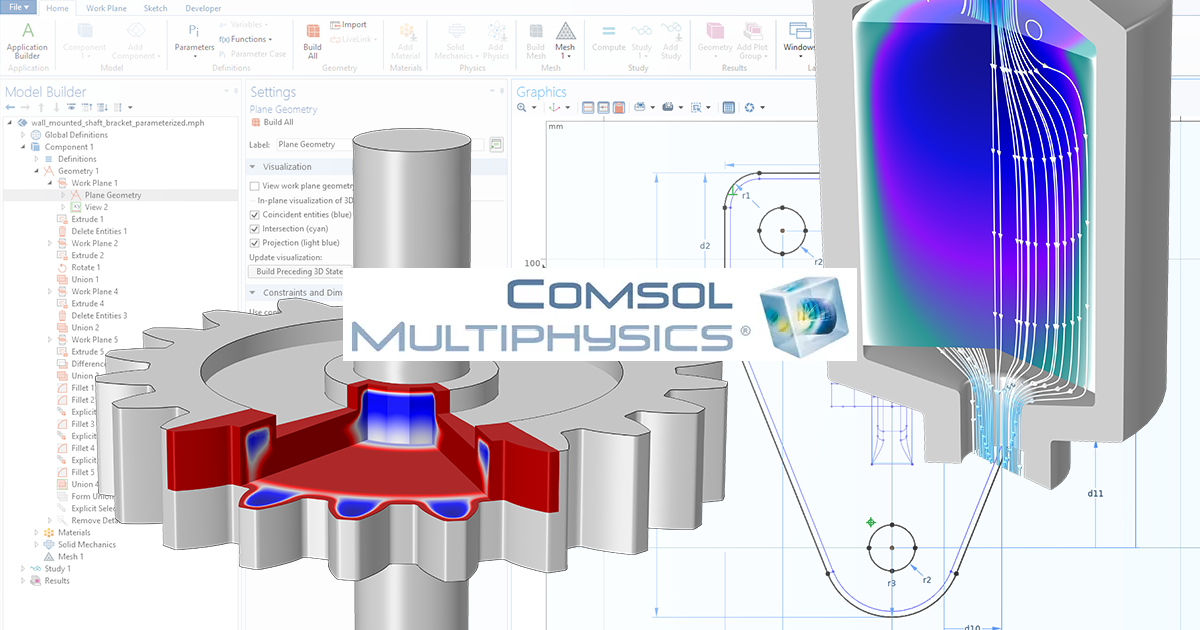
Task: Collapse the Constraints and Dimensions section
Action: [252, 293]
